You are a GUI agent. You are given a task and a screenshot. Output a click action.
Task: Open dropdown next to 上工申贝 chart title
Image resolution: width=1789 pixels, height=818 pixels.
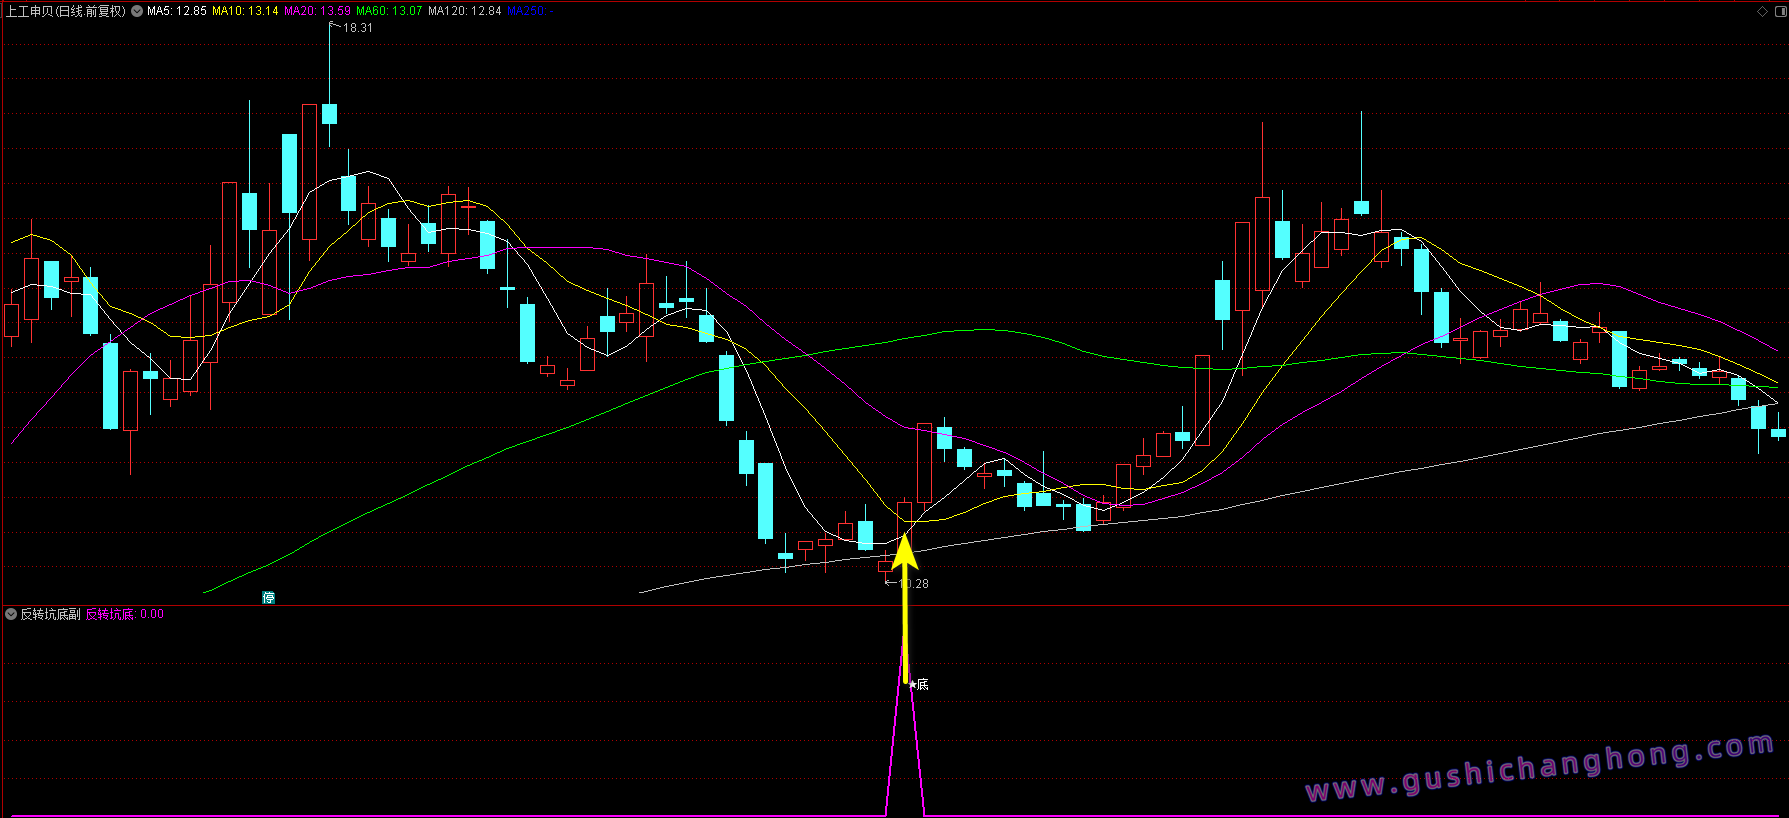(137, 11)
